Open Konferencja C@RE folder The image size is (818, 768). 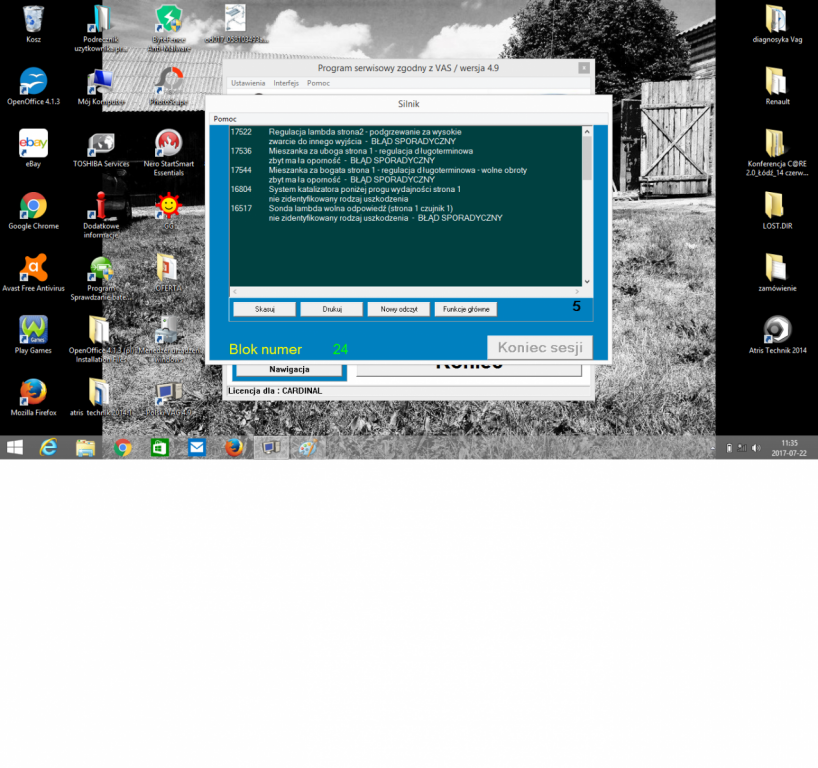pos(777,152)
